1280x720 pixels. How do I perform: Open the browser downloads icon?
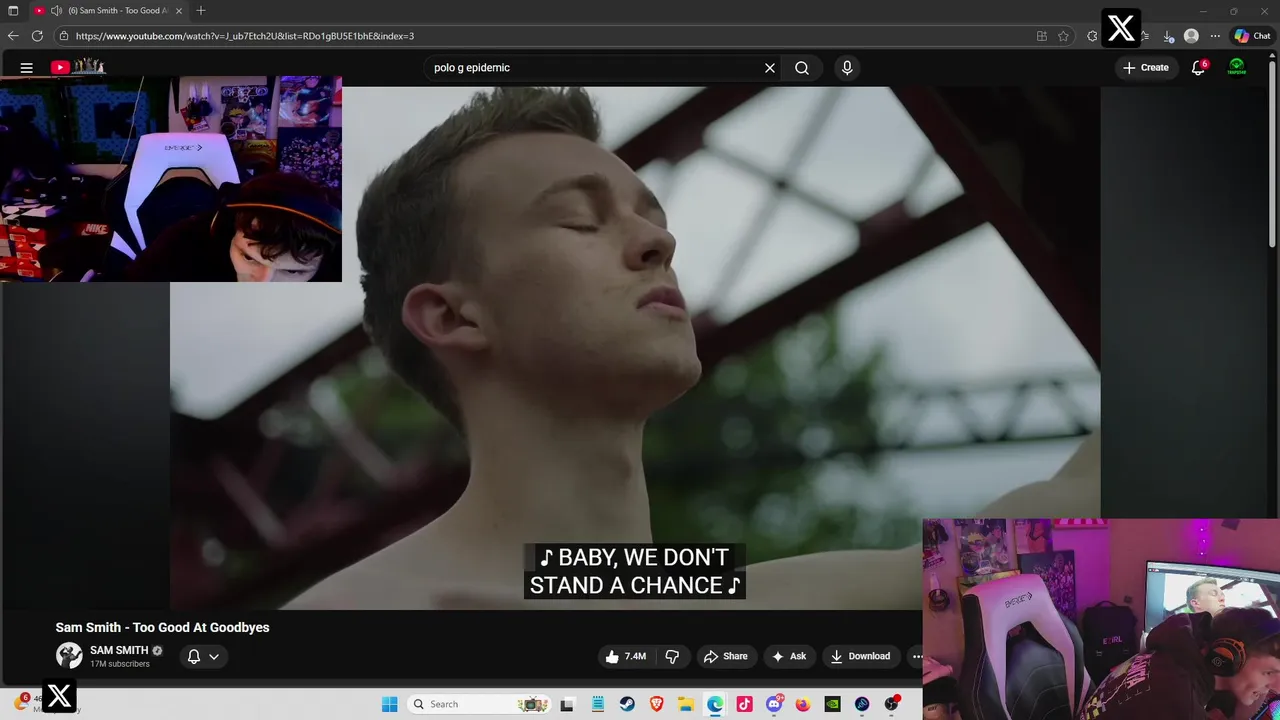tap(1168, 36)
